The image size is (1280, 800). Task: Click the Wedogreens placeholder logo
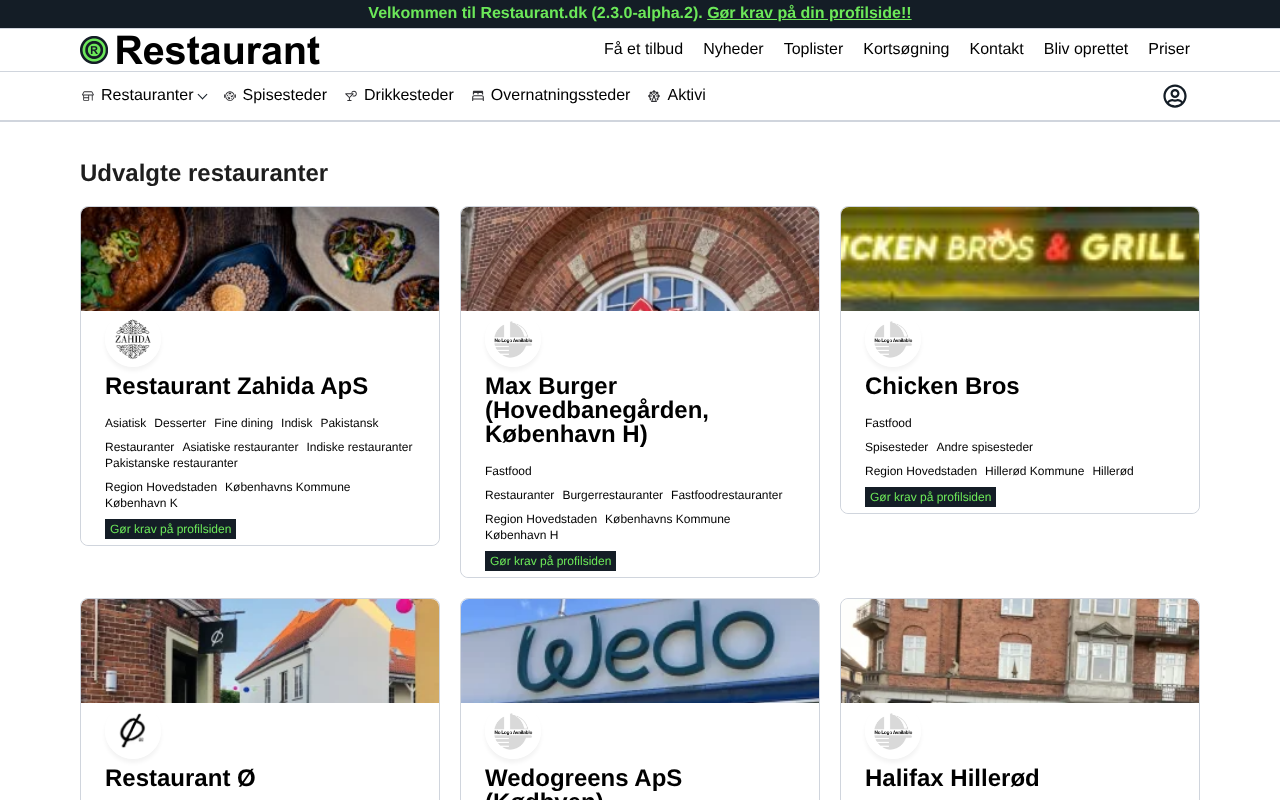point(513,731)
